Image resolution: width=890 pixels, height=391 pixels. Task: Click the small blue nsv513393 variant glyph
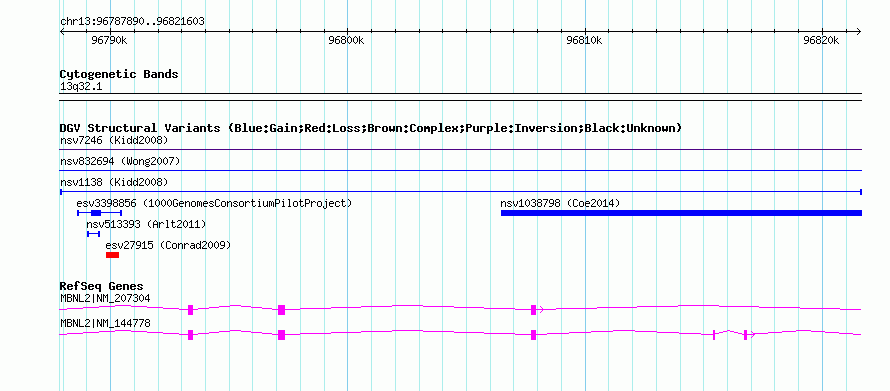94,234
